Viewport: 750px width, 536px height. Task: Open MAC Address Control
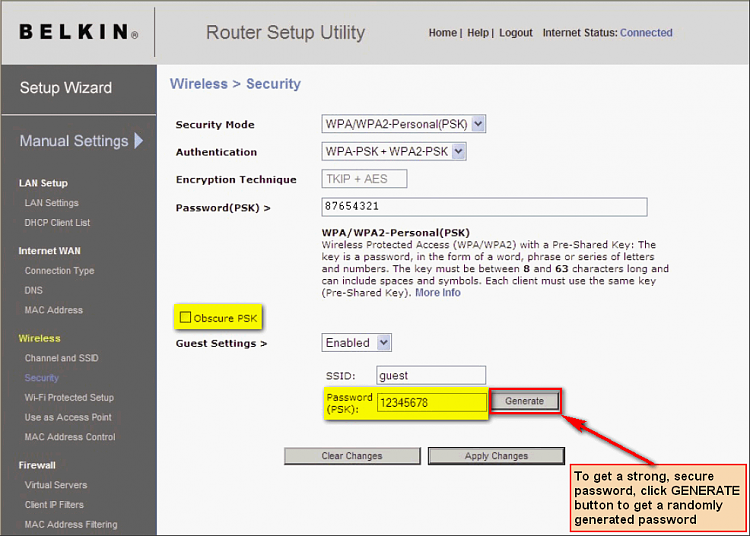click(70, 437)
